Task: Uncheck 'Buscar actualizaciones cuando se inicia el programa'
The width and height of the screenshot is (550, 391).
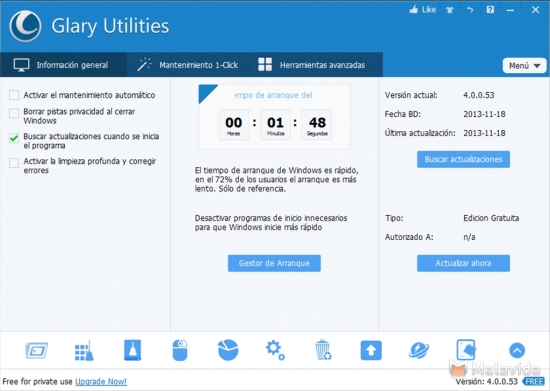Action: [x=14, y=138]
